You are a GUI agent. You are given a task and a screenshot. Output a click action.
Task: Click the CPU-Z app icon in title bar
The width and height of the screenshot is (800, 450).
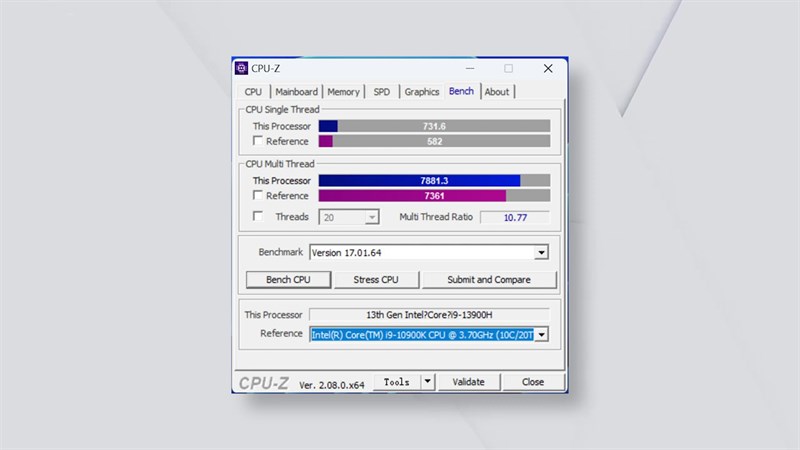pos(241,68)
